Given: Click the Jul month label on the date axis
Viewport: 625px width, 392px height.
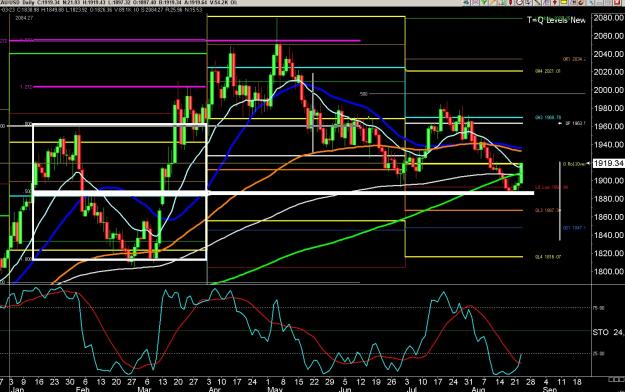Looking at the screenshot, I should click(411, 389).
